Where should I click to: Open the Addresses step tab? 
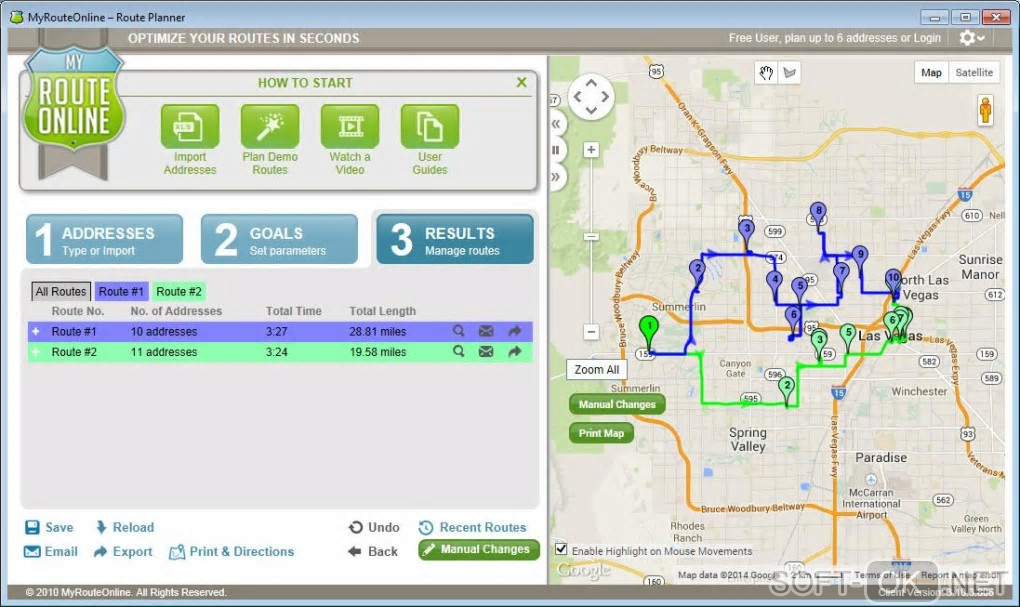[x=104, y=239]
